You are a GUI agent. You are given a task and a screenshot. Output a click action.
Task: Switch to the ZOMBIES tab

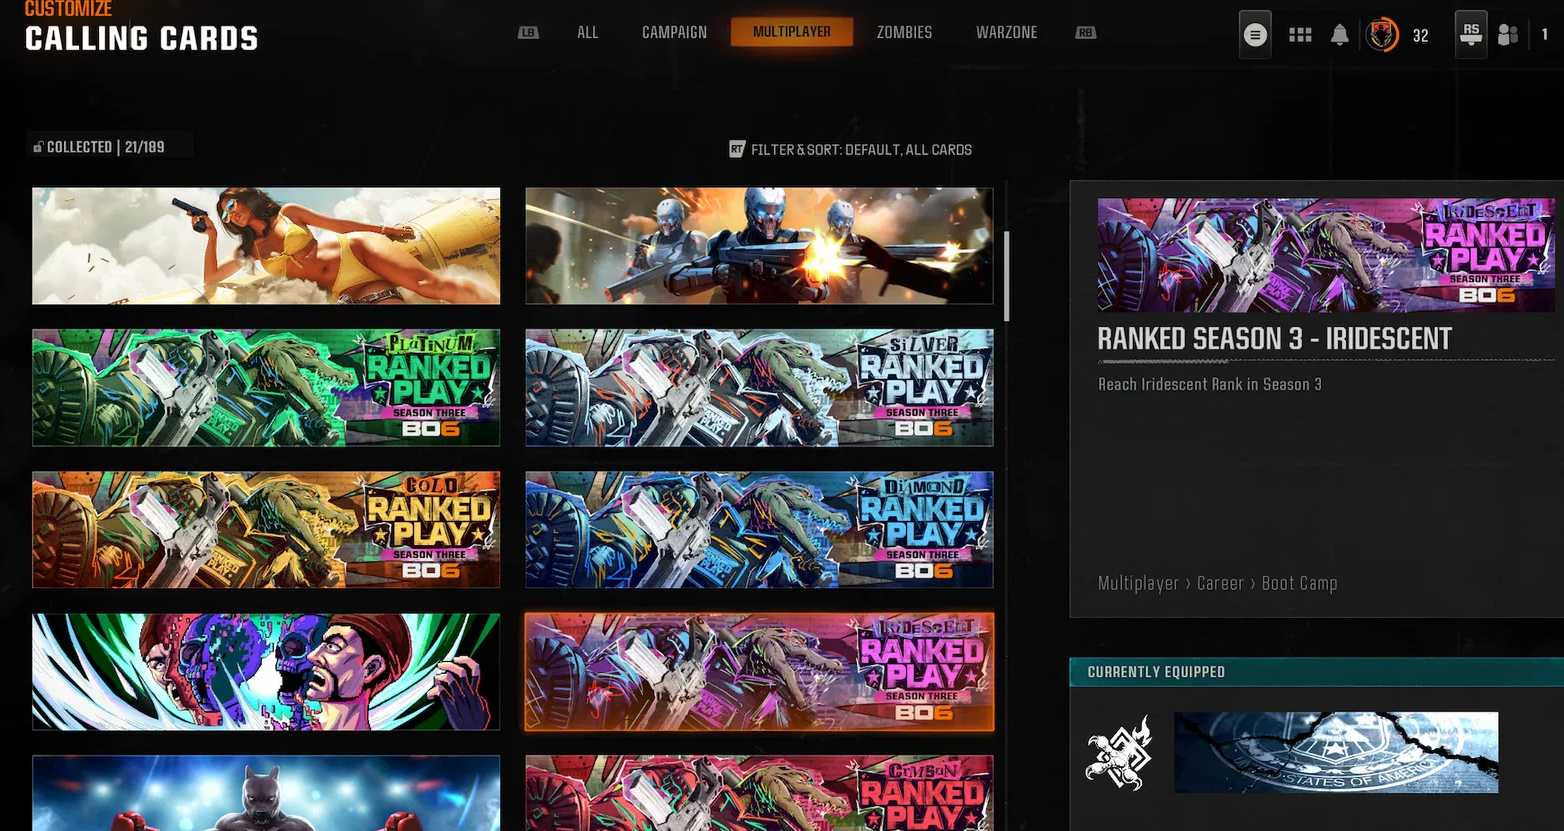tap(904, 32)
